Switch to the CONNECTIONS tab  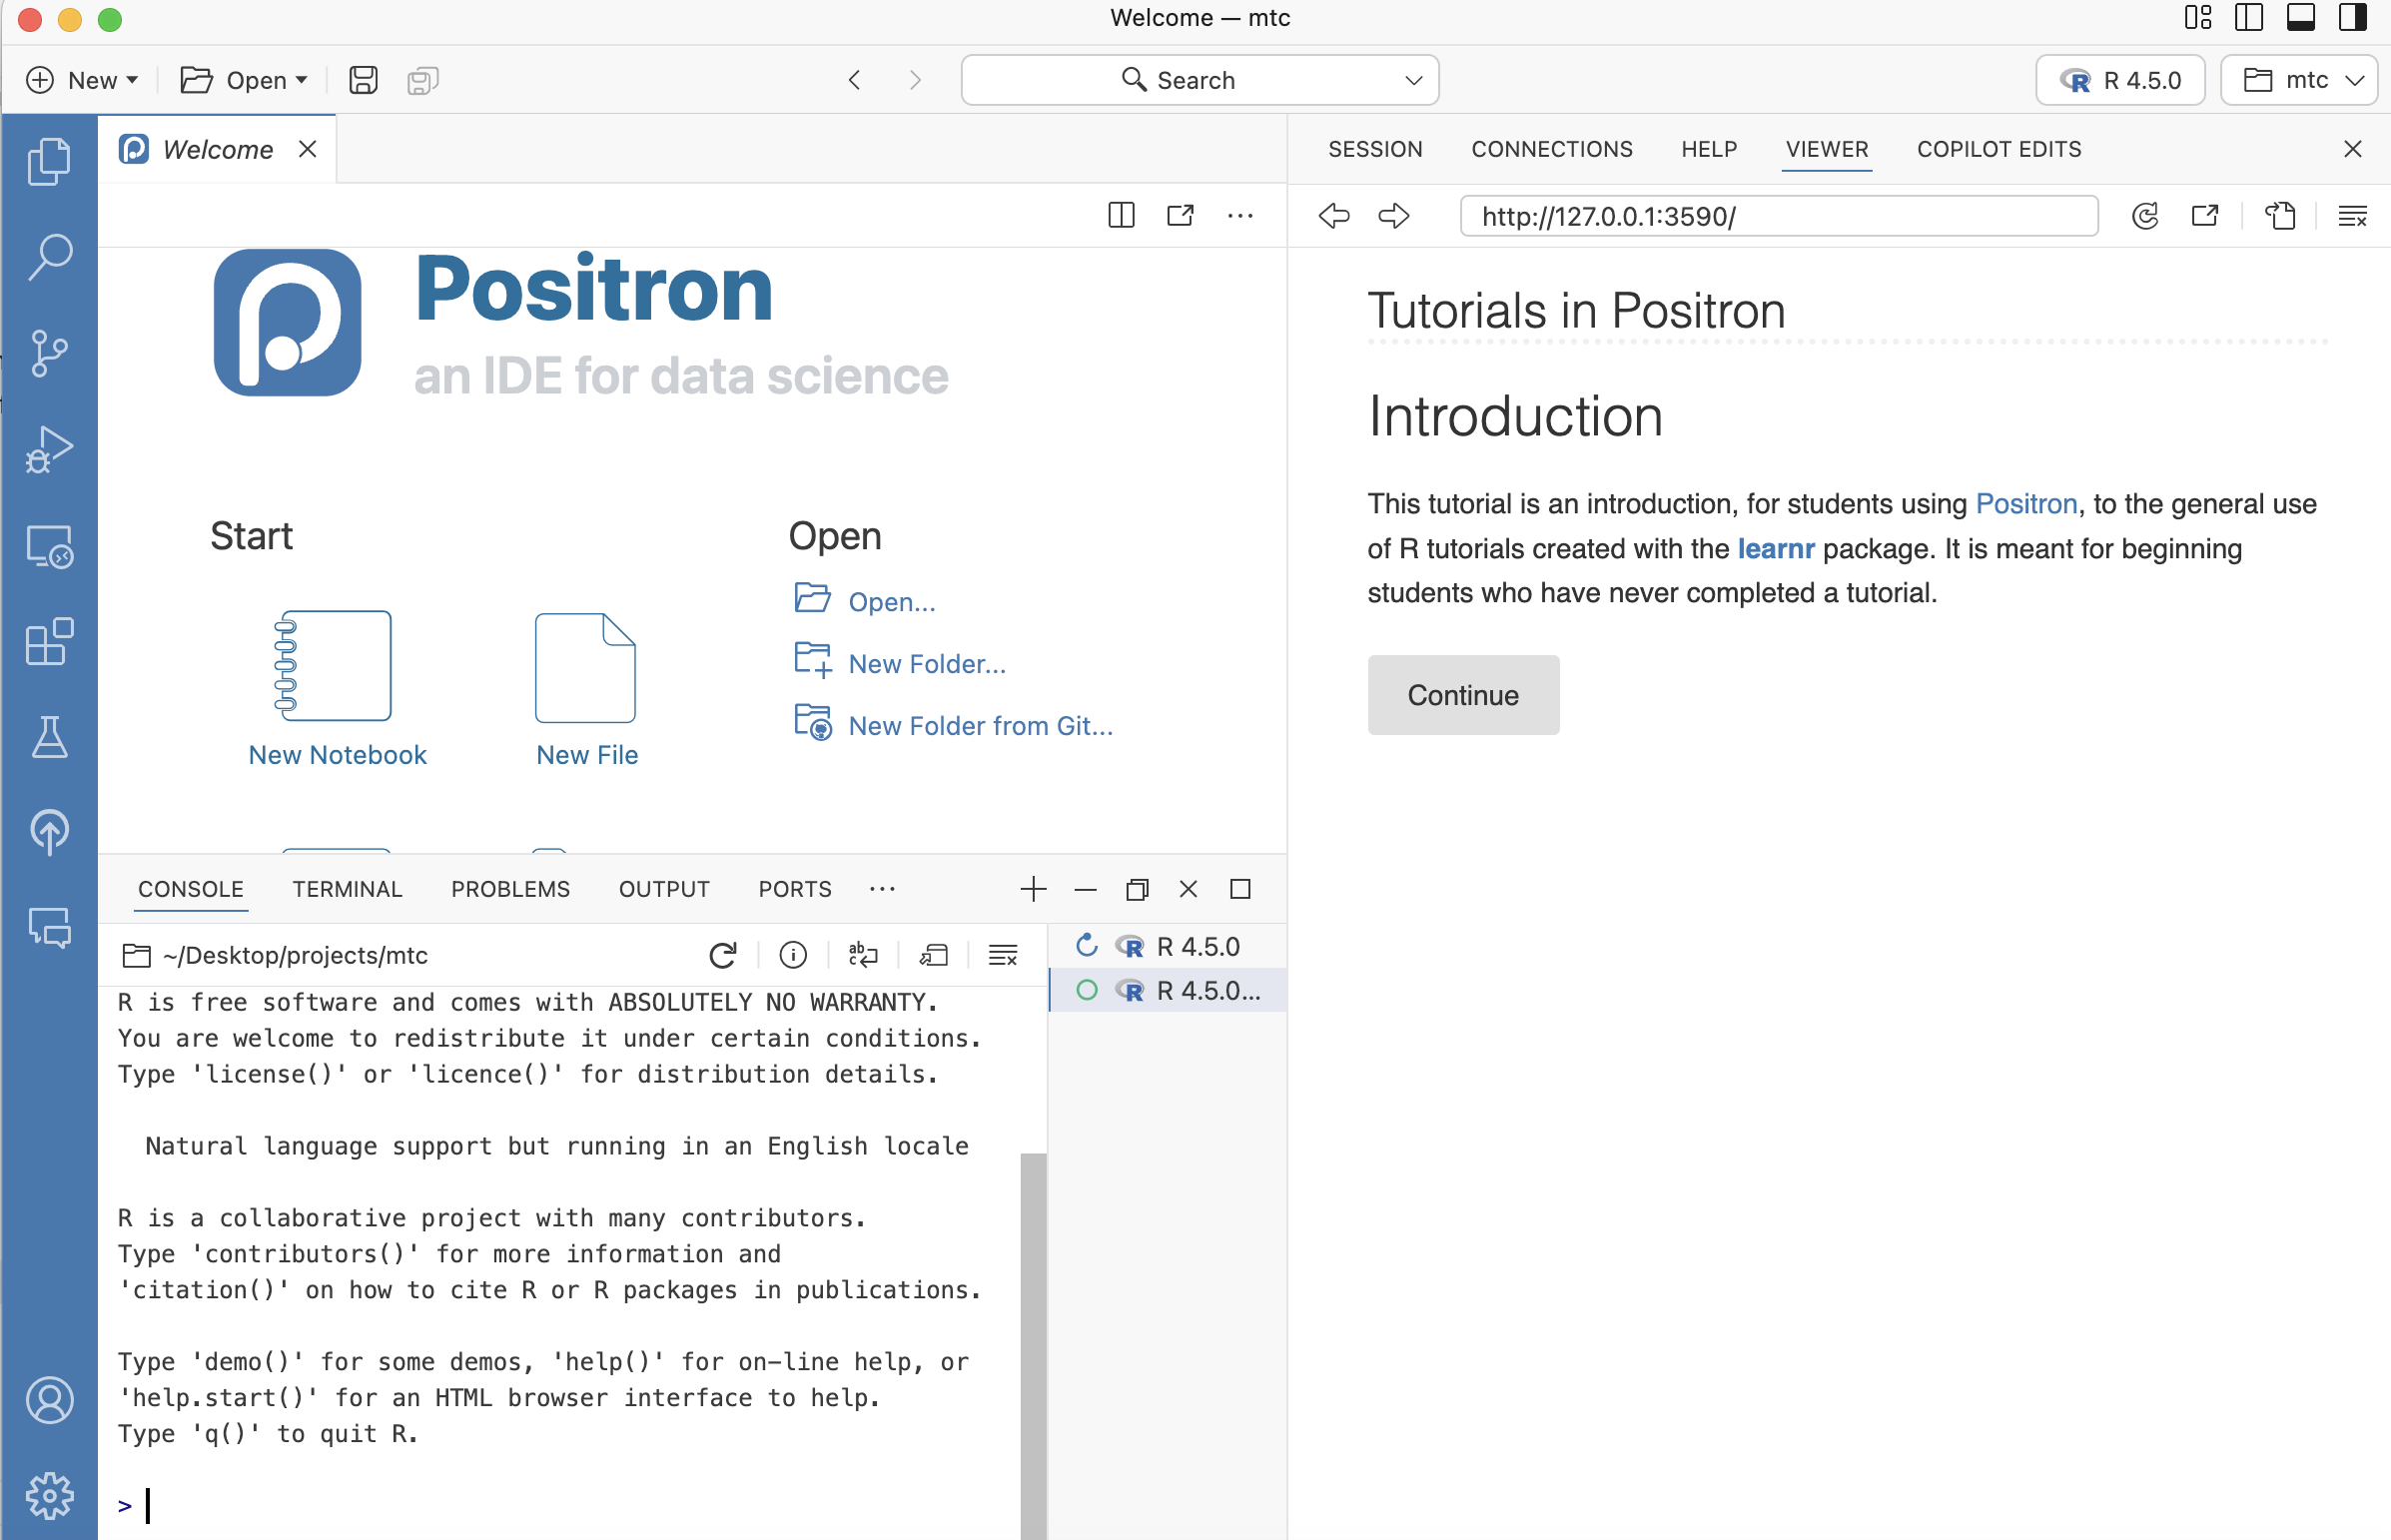pos(1551,149)
